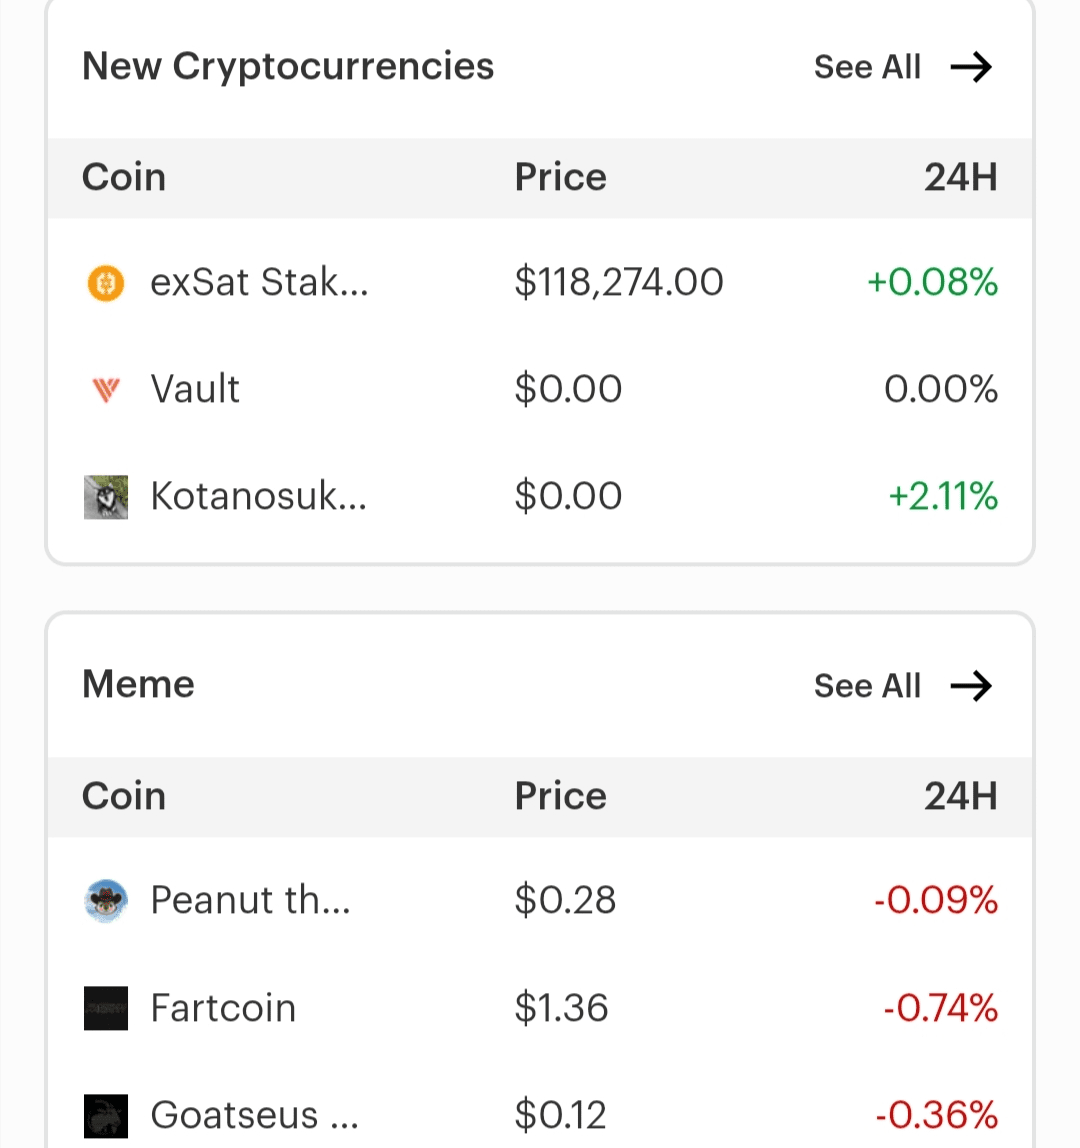The width and height of the screenshot is (1080, 1148).
Task: Click the exSat Staked coin icon
Action: [x=105, y=283]
